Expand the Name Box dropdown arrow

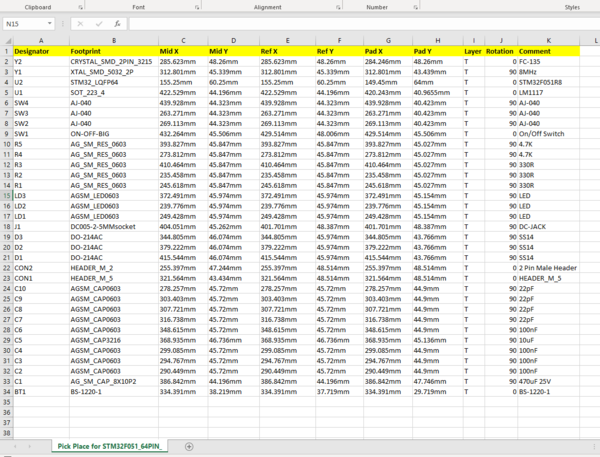[x=50, y=24]
